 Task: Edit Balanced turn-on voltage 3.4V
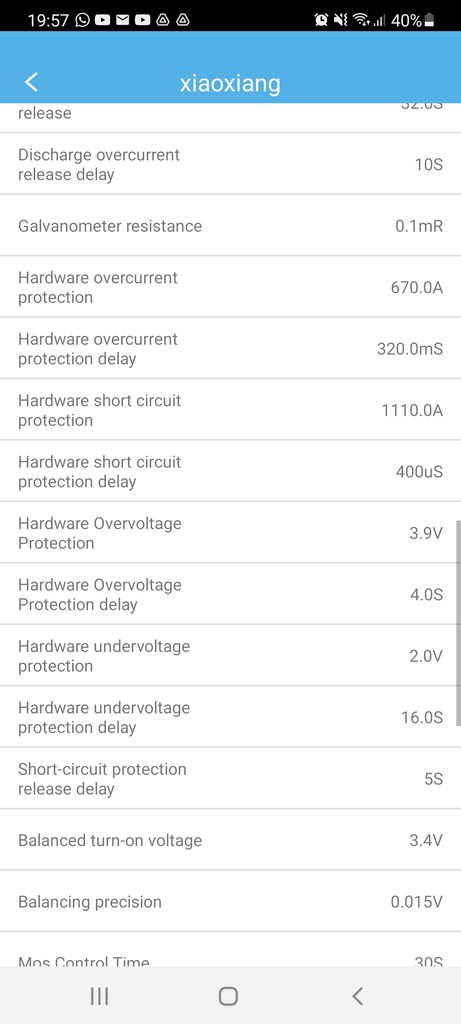tap(230, 840)
